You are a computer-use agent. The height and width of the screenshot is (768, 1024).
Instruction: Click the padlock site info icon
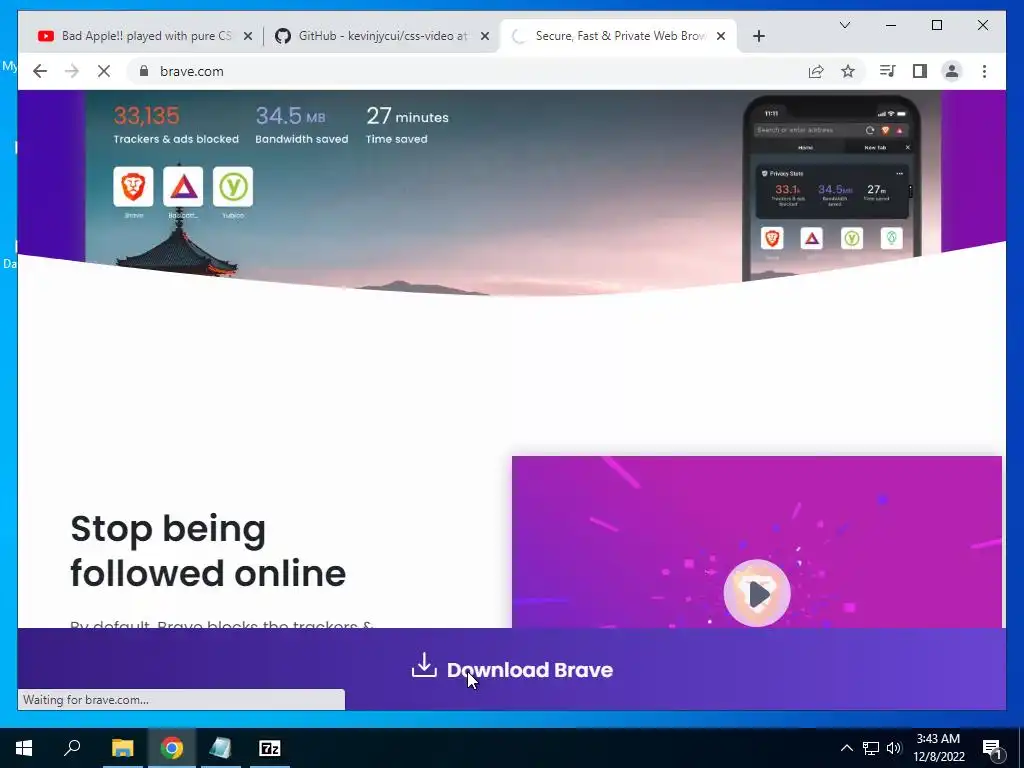(144, 71)
